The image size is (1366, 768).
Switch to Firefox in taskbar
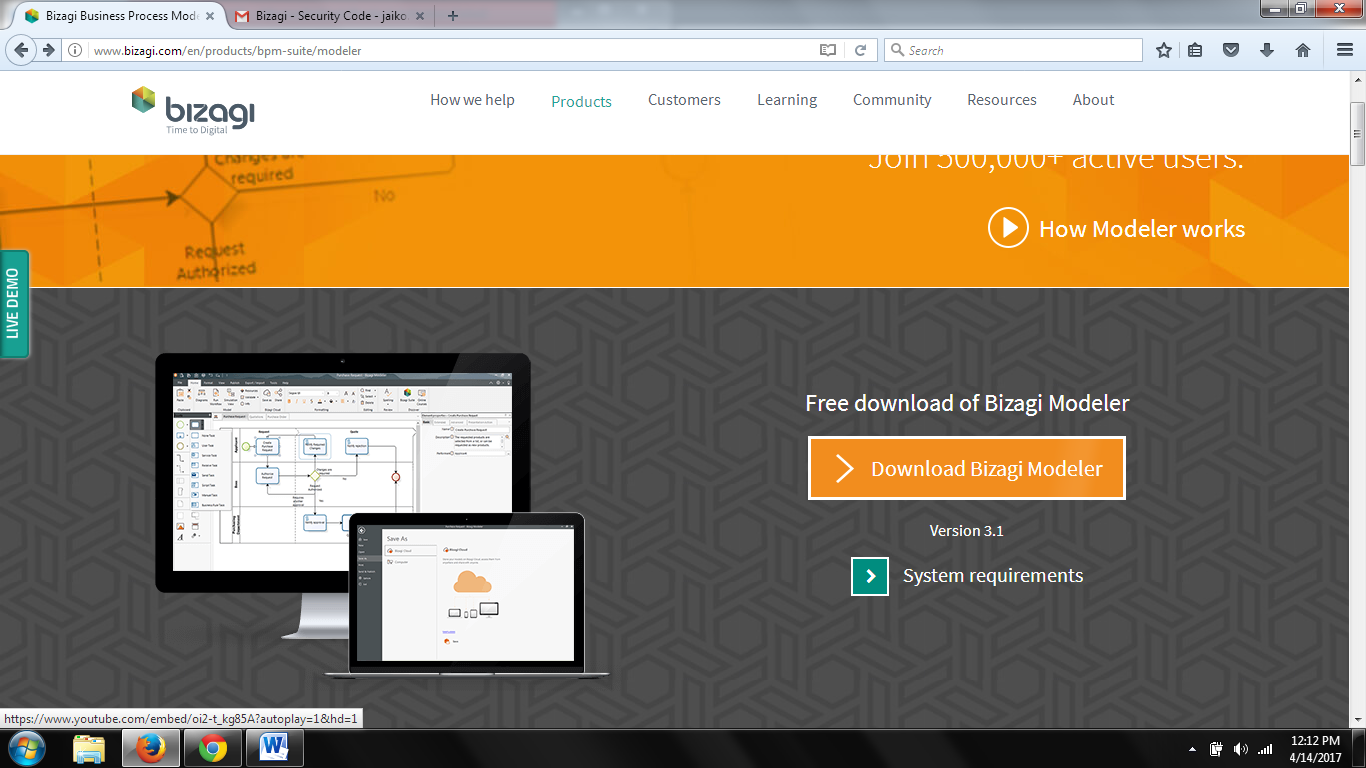[151, 748]
